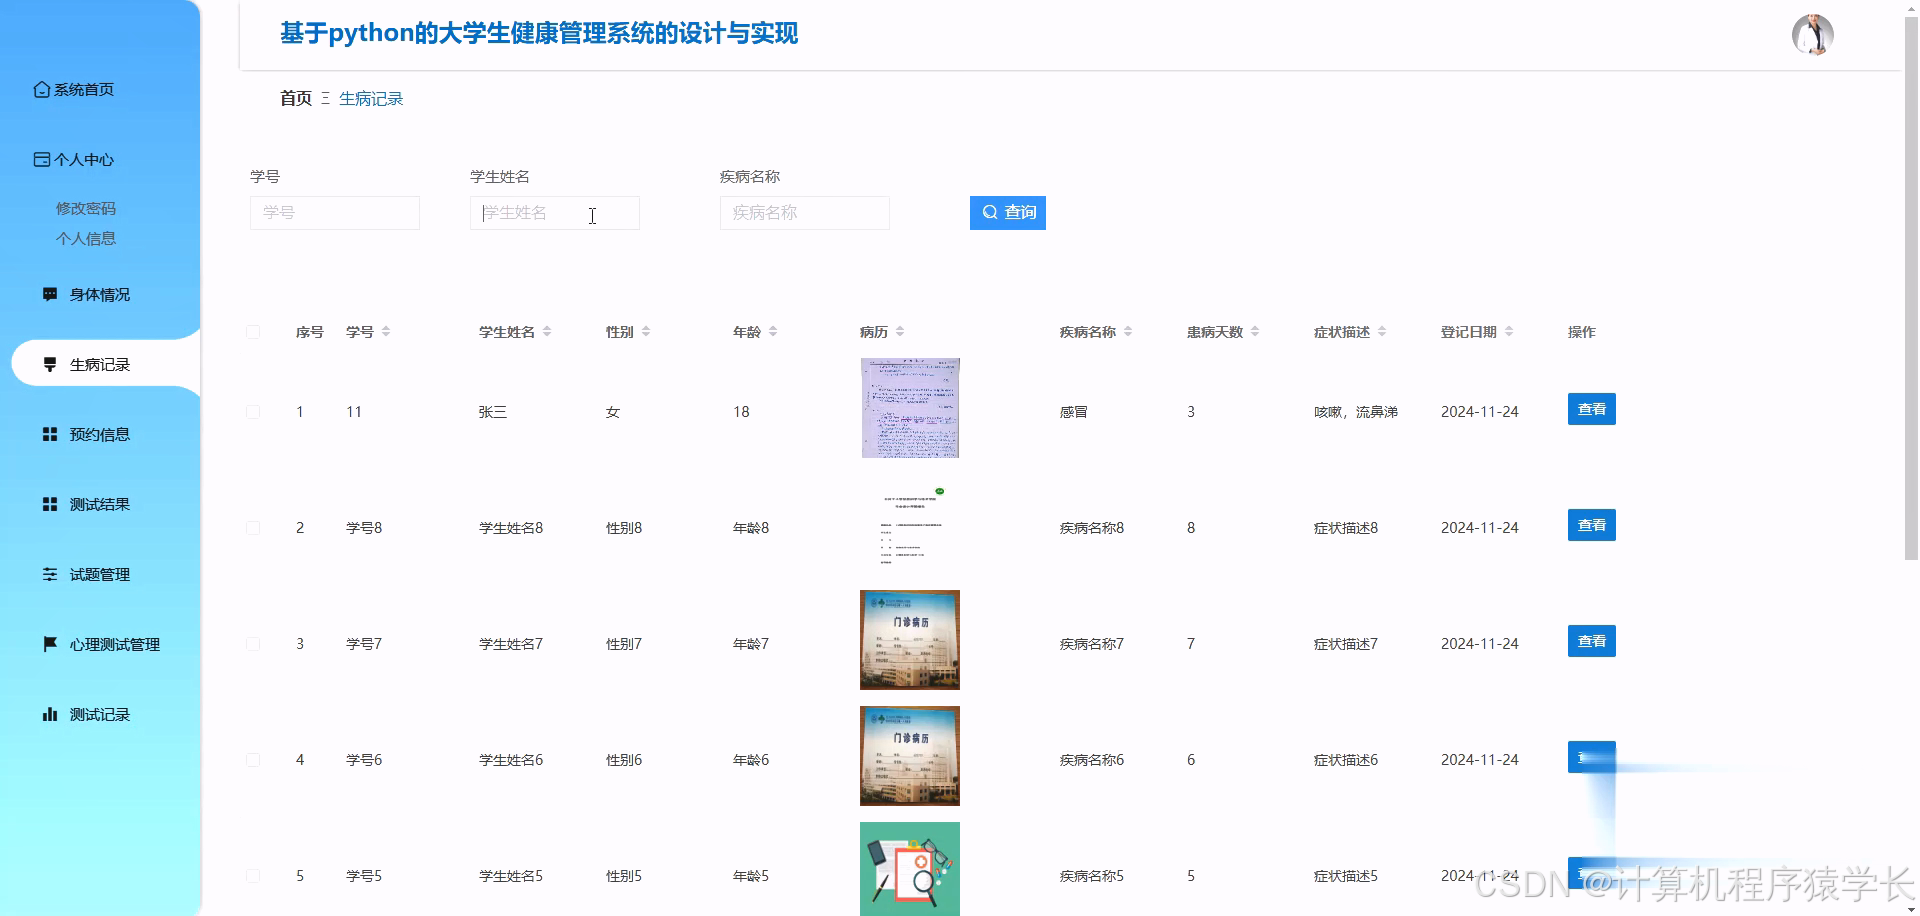The height and width of the screenshot is (916, 1920).
Task: Open 病历 thumbnail for 学号6 row
Action: 910,756
